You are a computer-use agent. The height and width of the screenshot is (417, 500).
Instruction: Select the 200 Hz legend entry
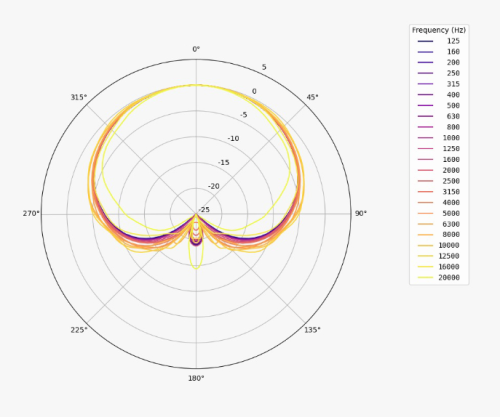[439, 62]
